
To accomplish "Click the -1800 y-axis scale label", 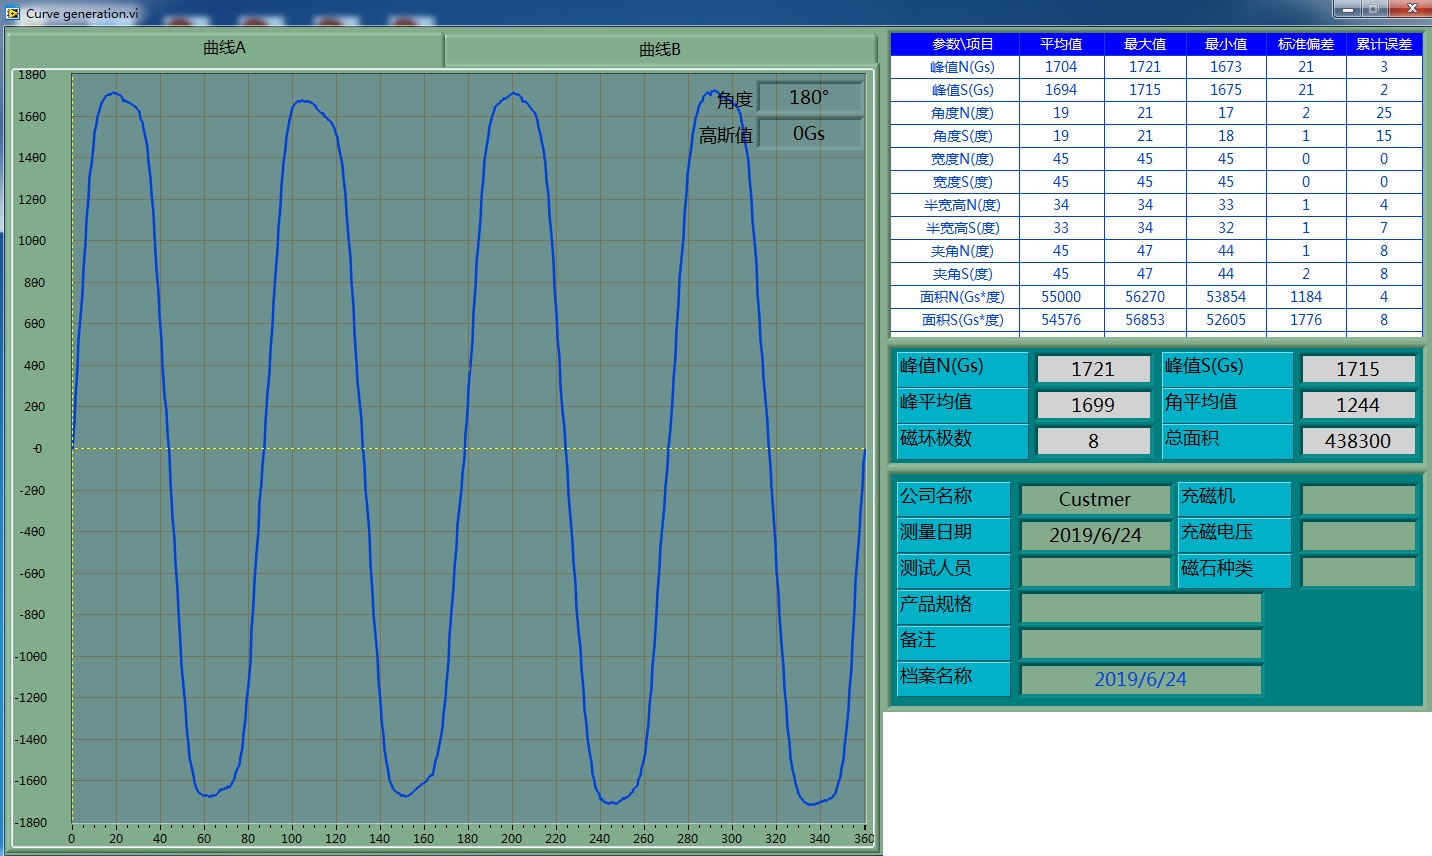I will click(x=30, y=823).
